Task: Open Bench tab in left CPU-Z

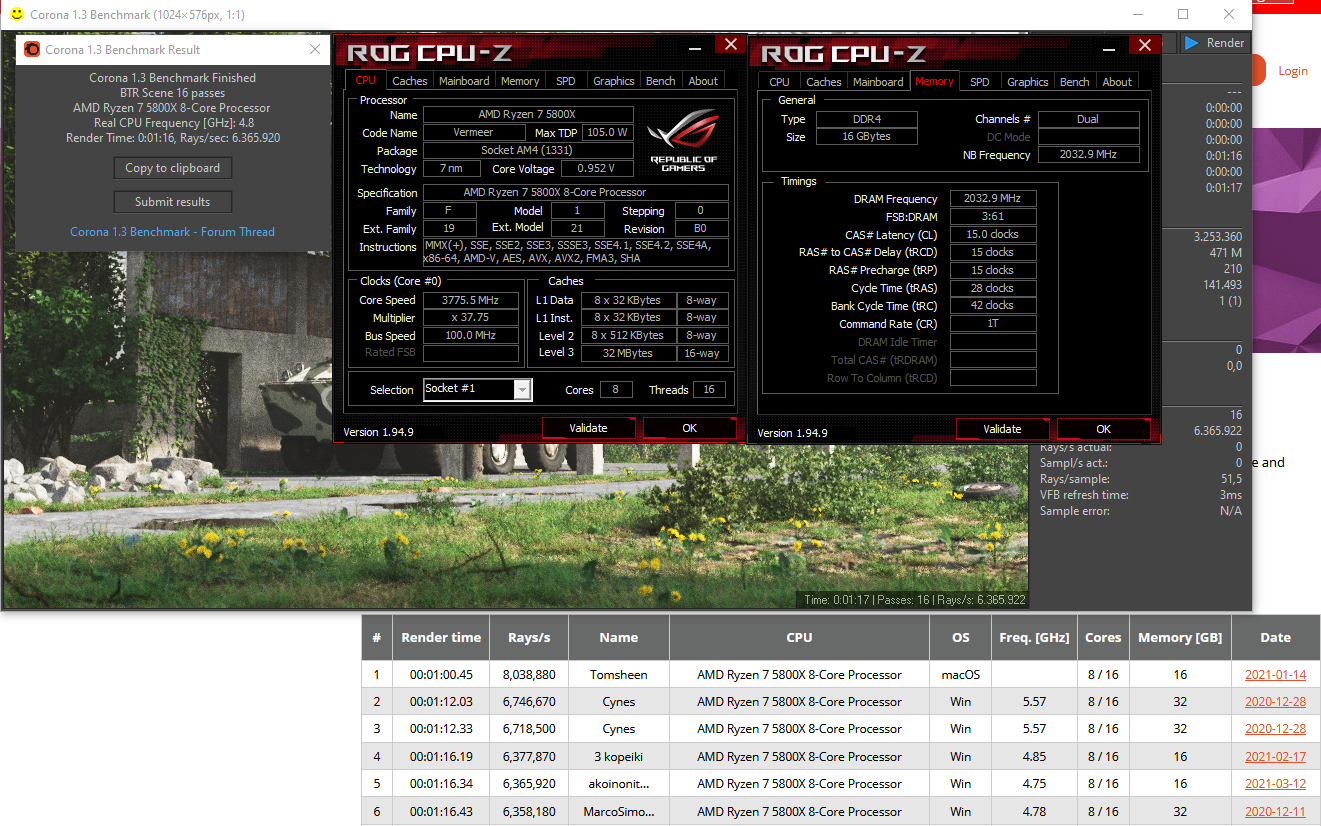Action: click(x=660, y=81)
